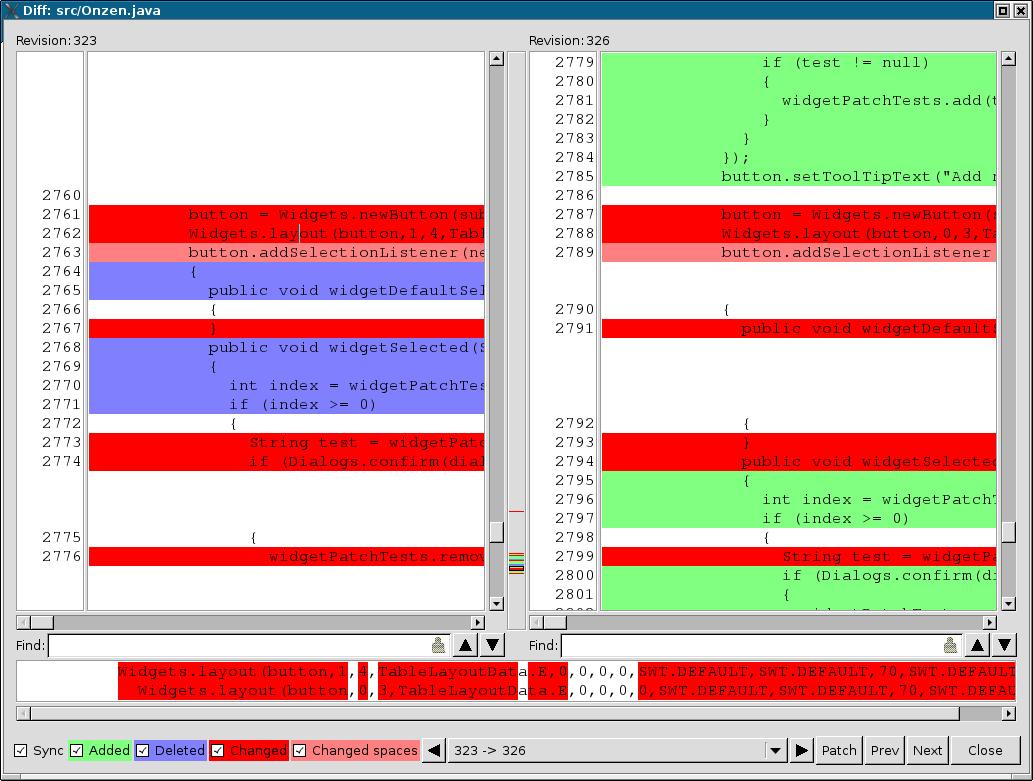The width and height of the screenshot is (1033, 781).
Task: Click line 2785 setToolTipText in right pane
Action: tap(798, 176)
